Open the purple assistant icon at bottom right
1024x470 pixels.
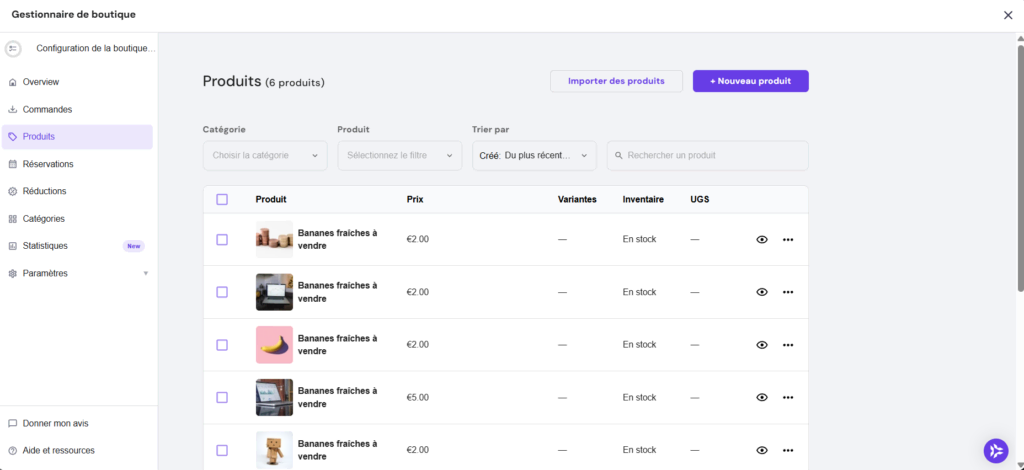tap(995, 451)
